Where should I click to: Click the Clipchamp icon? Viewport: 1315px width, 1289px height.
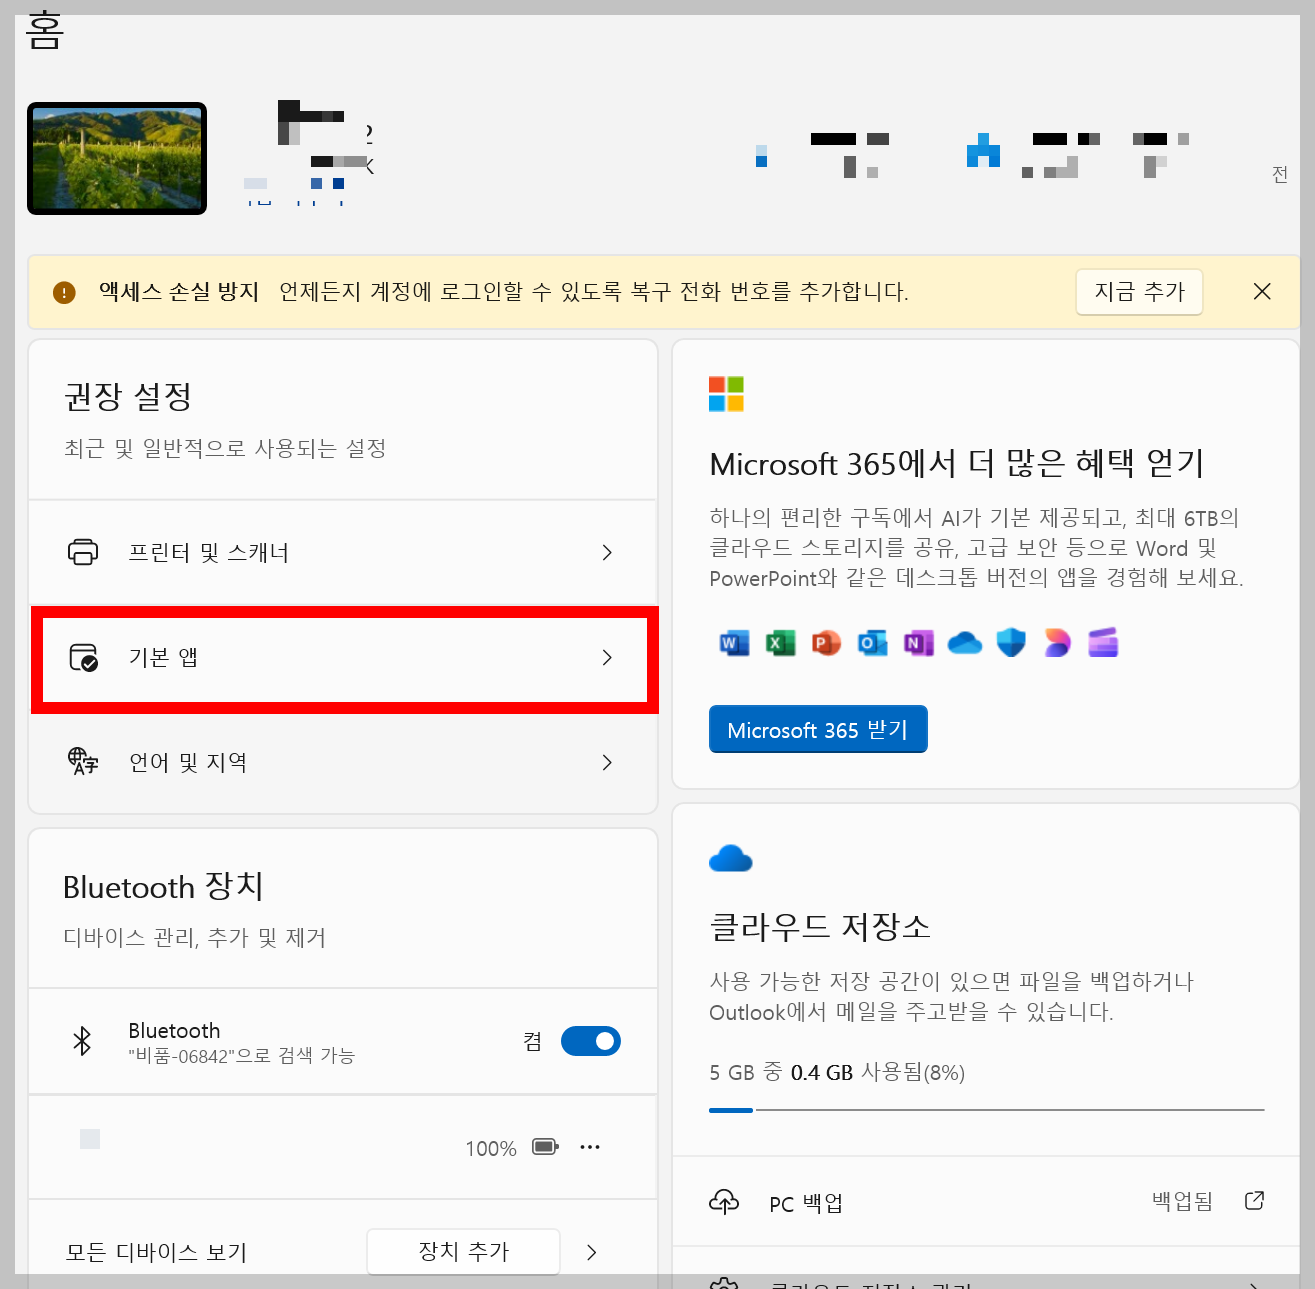pyautogui.click(x=1103, y=643)
